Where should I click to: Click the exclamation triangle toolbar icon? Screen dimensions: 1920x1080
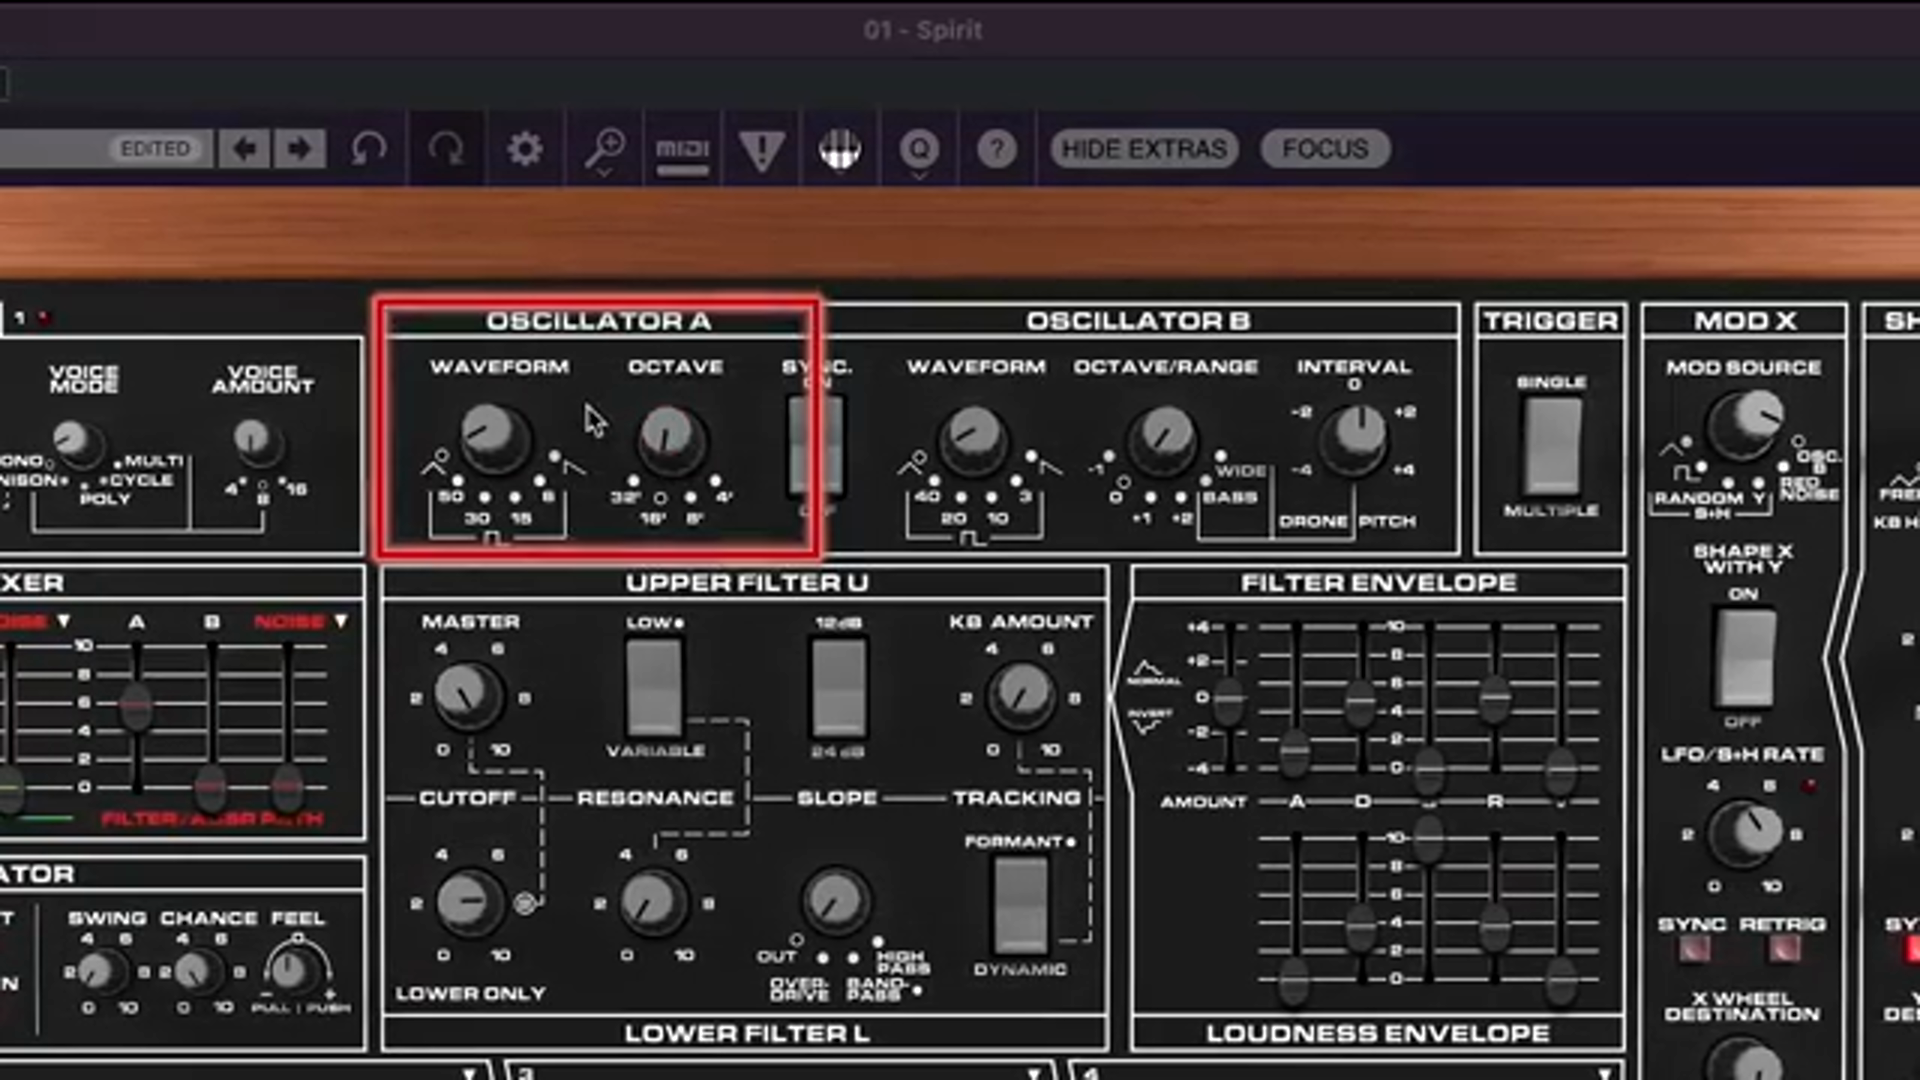point(761,150)
